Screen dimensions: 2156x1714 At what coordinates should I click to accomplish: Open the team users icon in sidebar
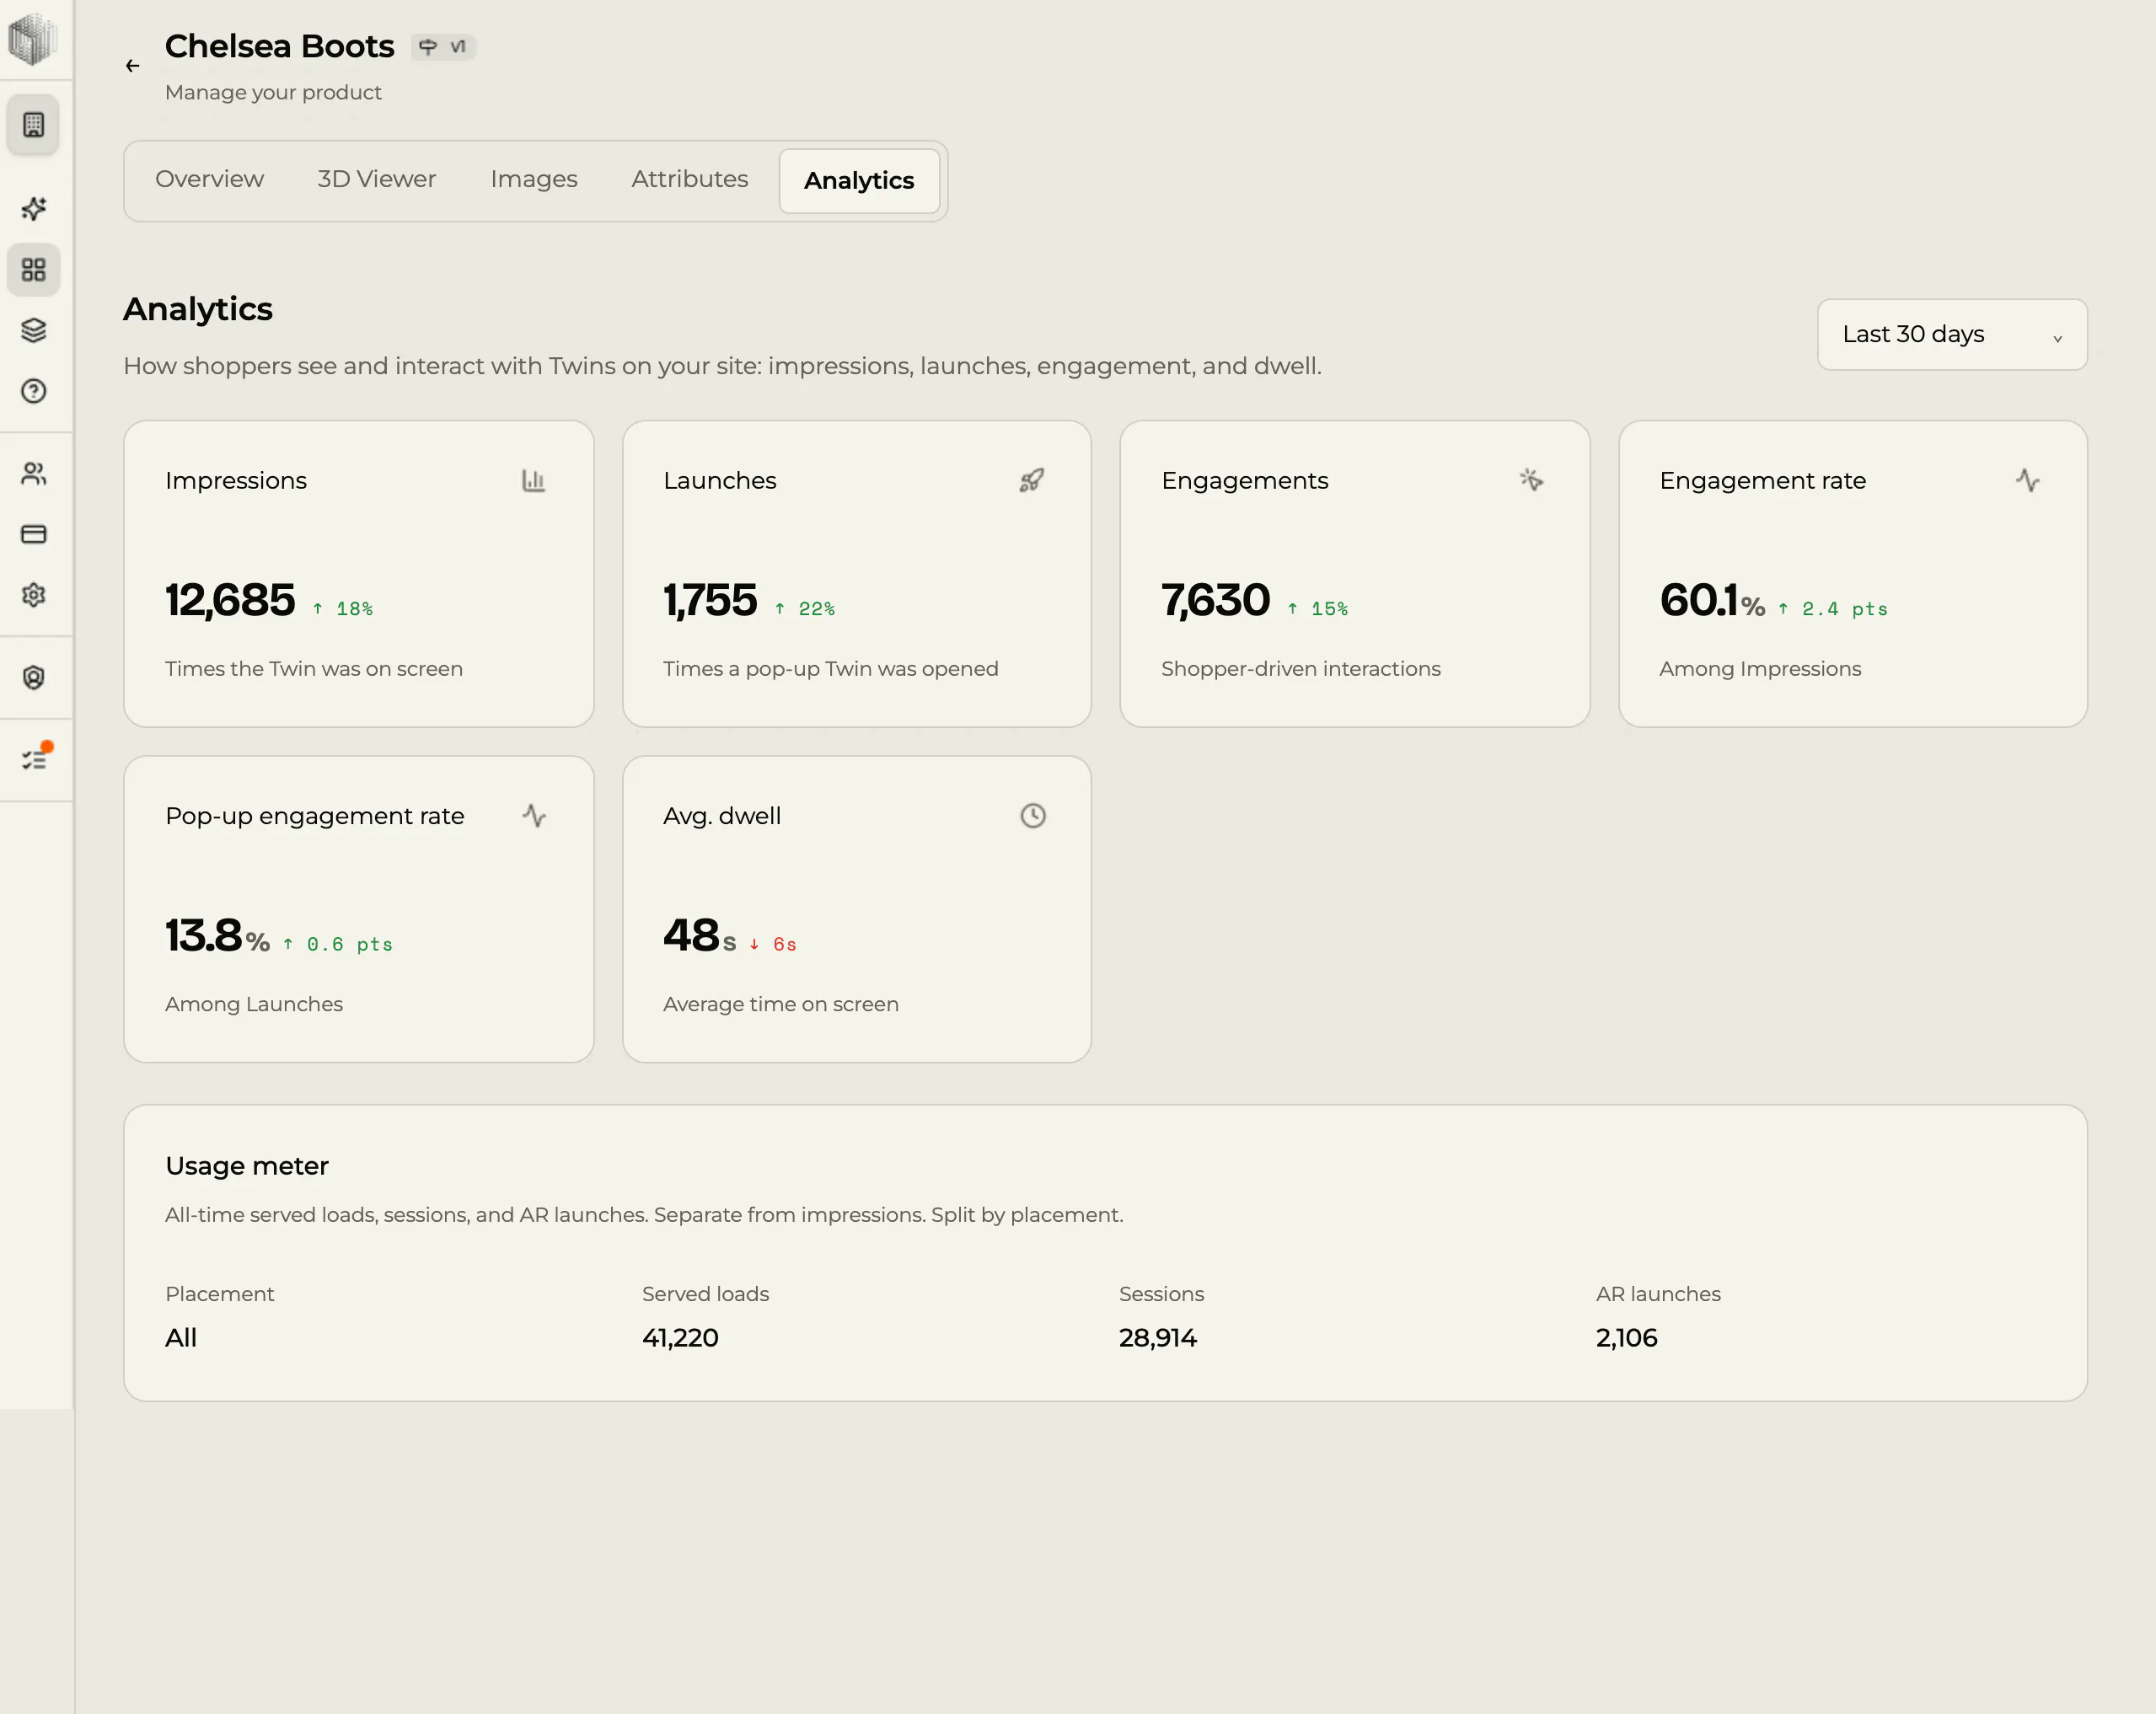click(x=34, y=474)
